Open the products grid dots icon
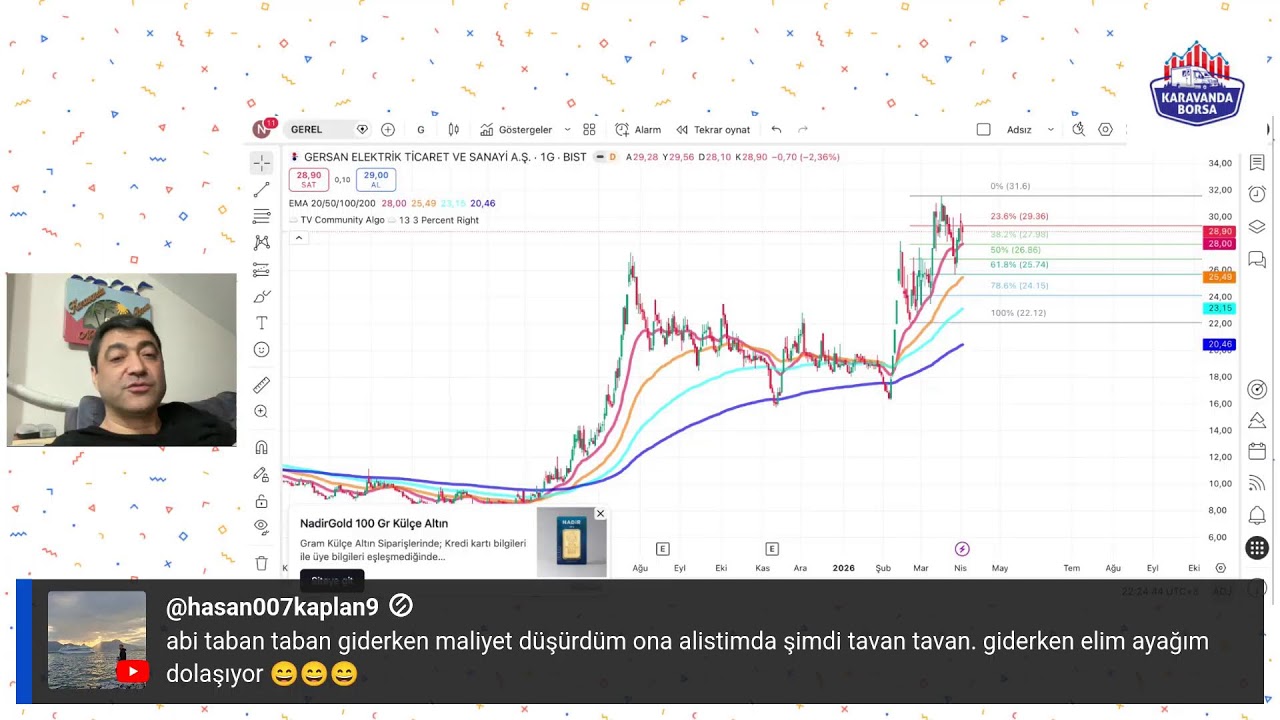The image size is (1280, 720). click(x=1257, y=548)
